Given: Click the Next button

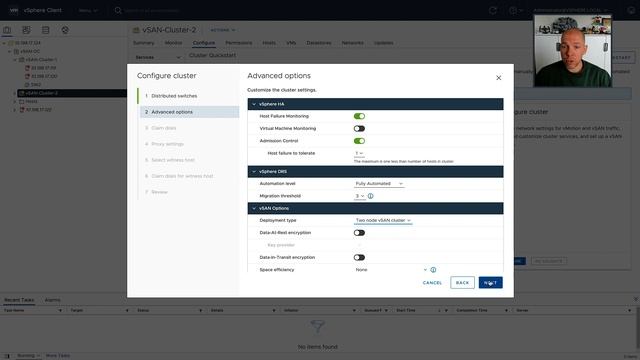Looking at the screenshot, I should [491, 282].
